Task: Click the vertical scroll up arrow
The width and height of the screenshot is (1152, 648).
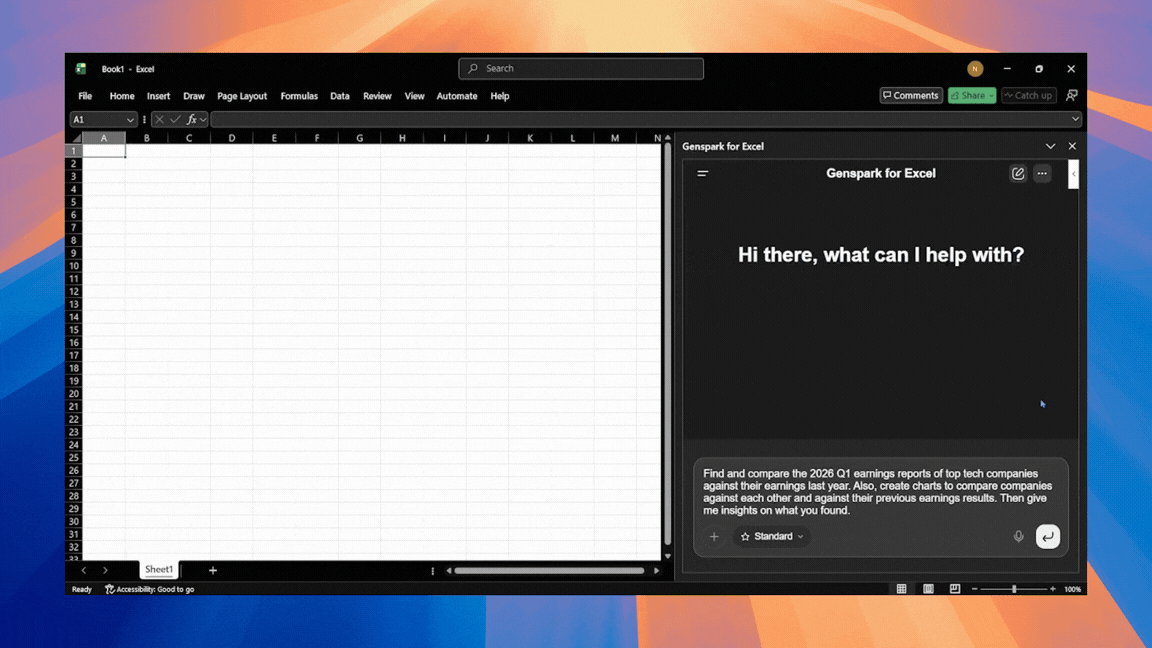Action: tap(667, 137)
